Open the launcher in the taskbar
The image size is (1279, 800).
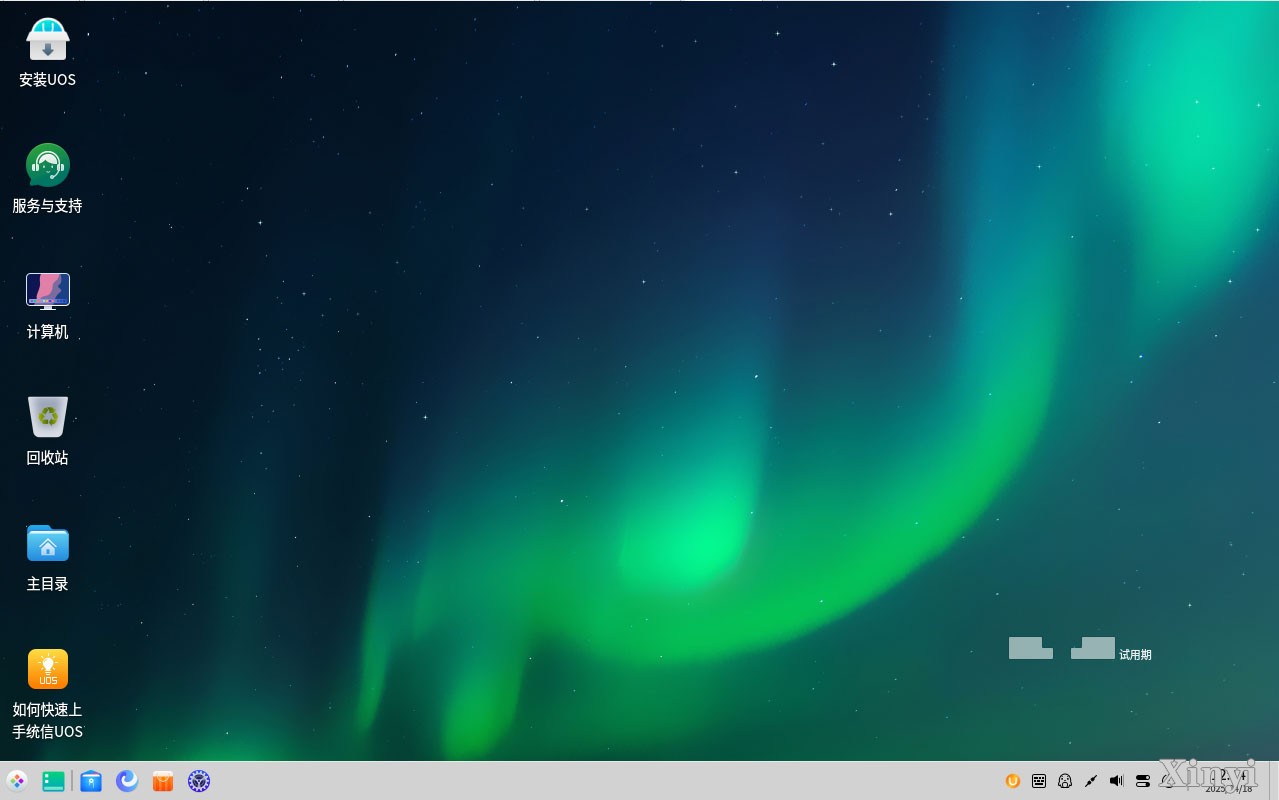[x=17, y=781]
